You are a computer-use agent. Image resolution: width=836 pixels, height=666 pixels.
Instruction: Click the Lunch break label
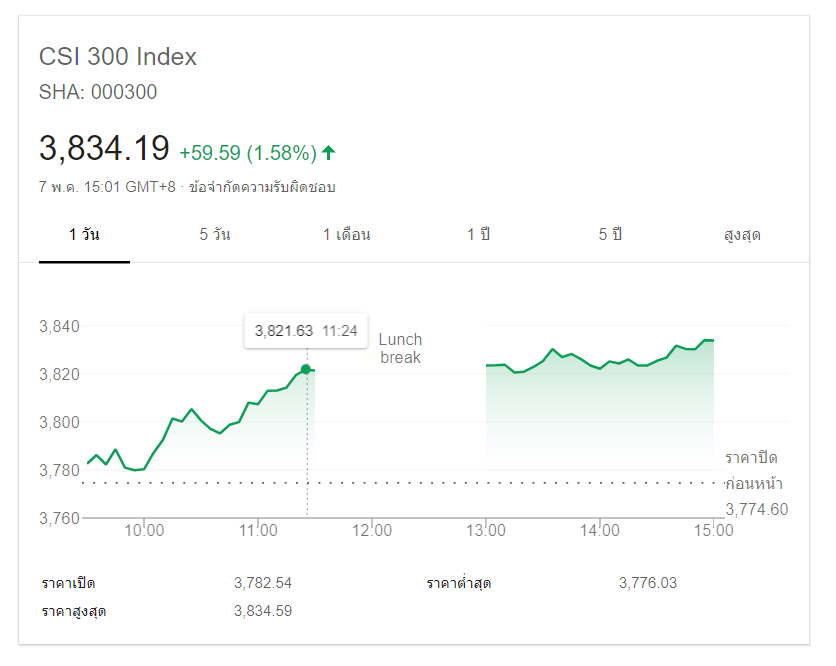pyautogui.click(x=400, y=349)
